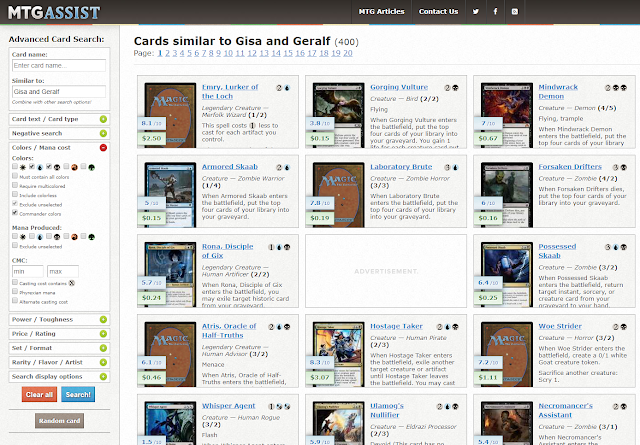Toggle Exclude unselected under Colors

(x=15, y=204)
